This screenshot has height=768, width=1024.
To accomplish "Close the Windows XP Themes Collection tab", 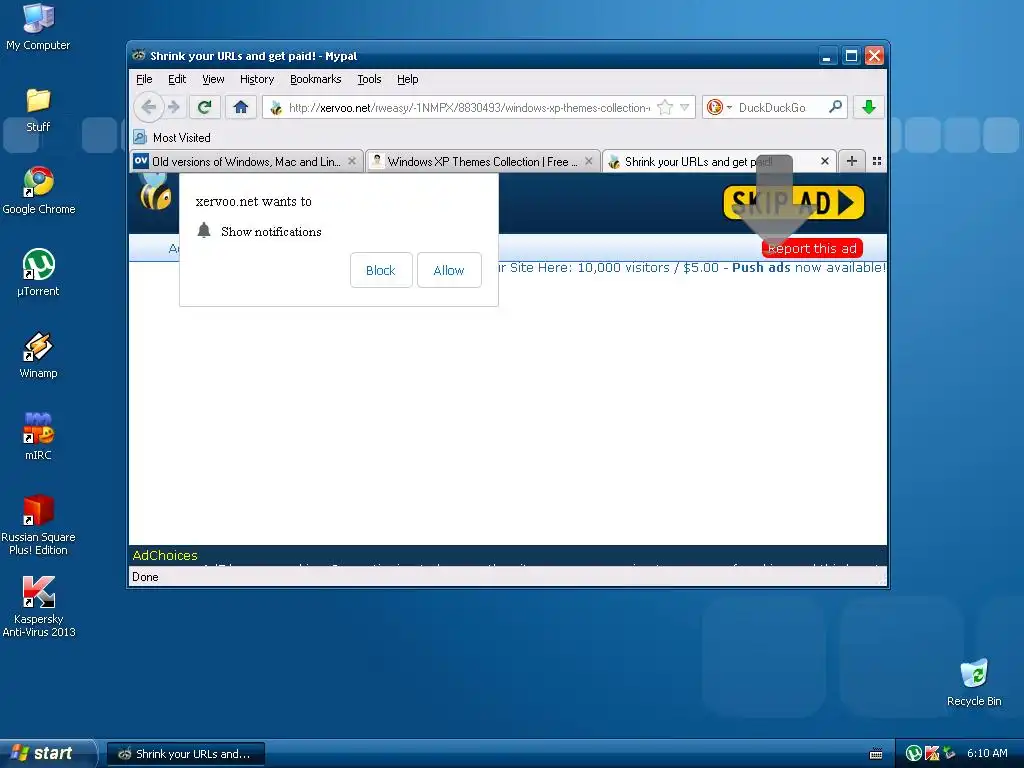I will point(588,161).
